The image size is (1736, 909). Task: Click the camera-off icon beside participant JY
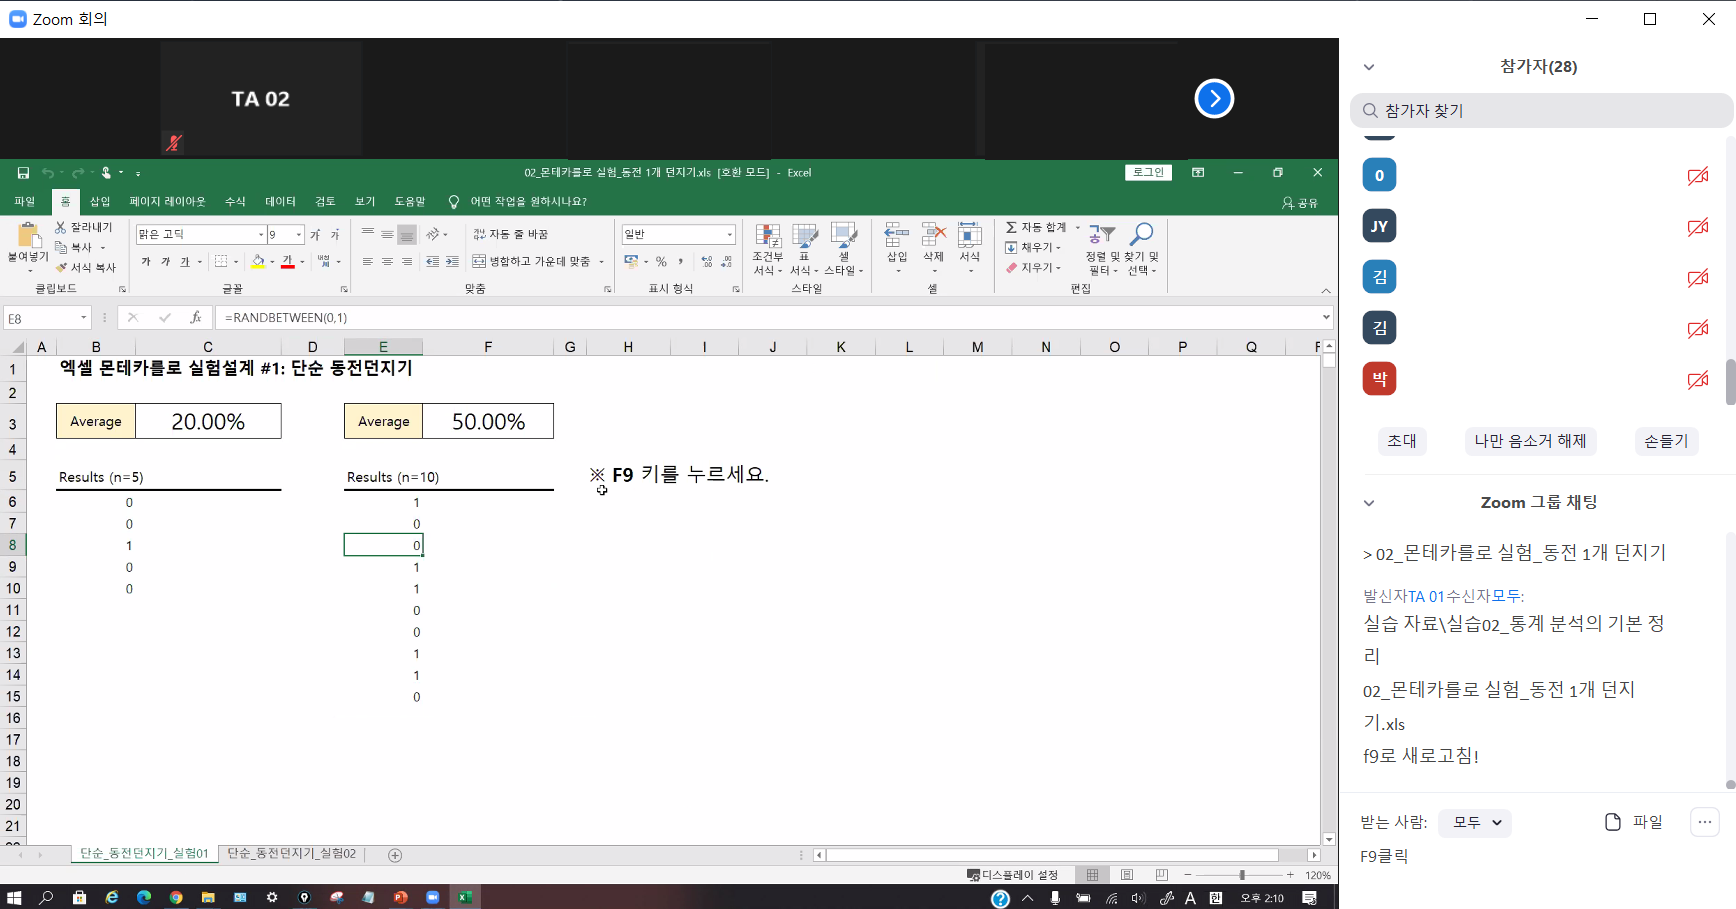[x=1697, y=227]
